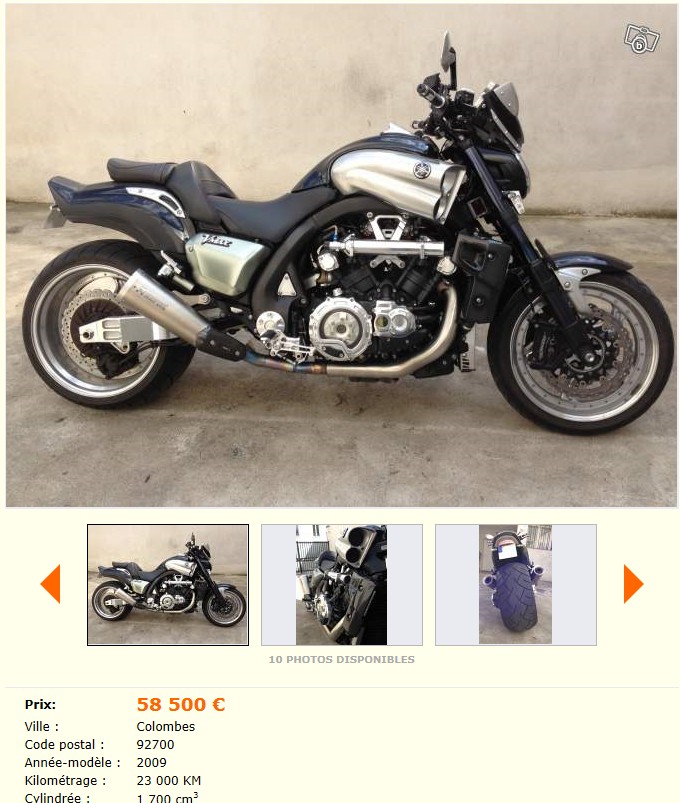Click the camera watermark icon on photo
This screenshot has height=803, width=680.
642,38
